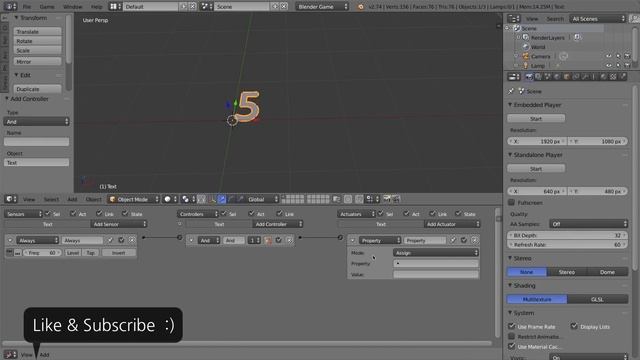
Task: Open the Render Layers properties tab icon
Action: [x=538, y=77]
